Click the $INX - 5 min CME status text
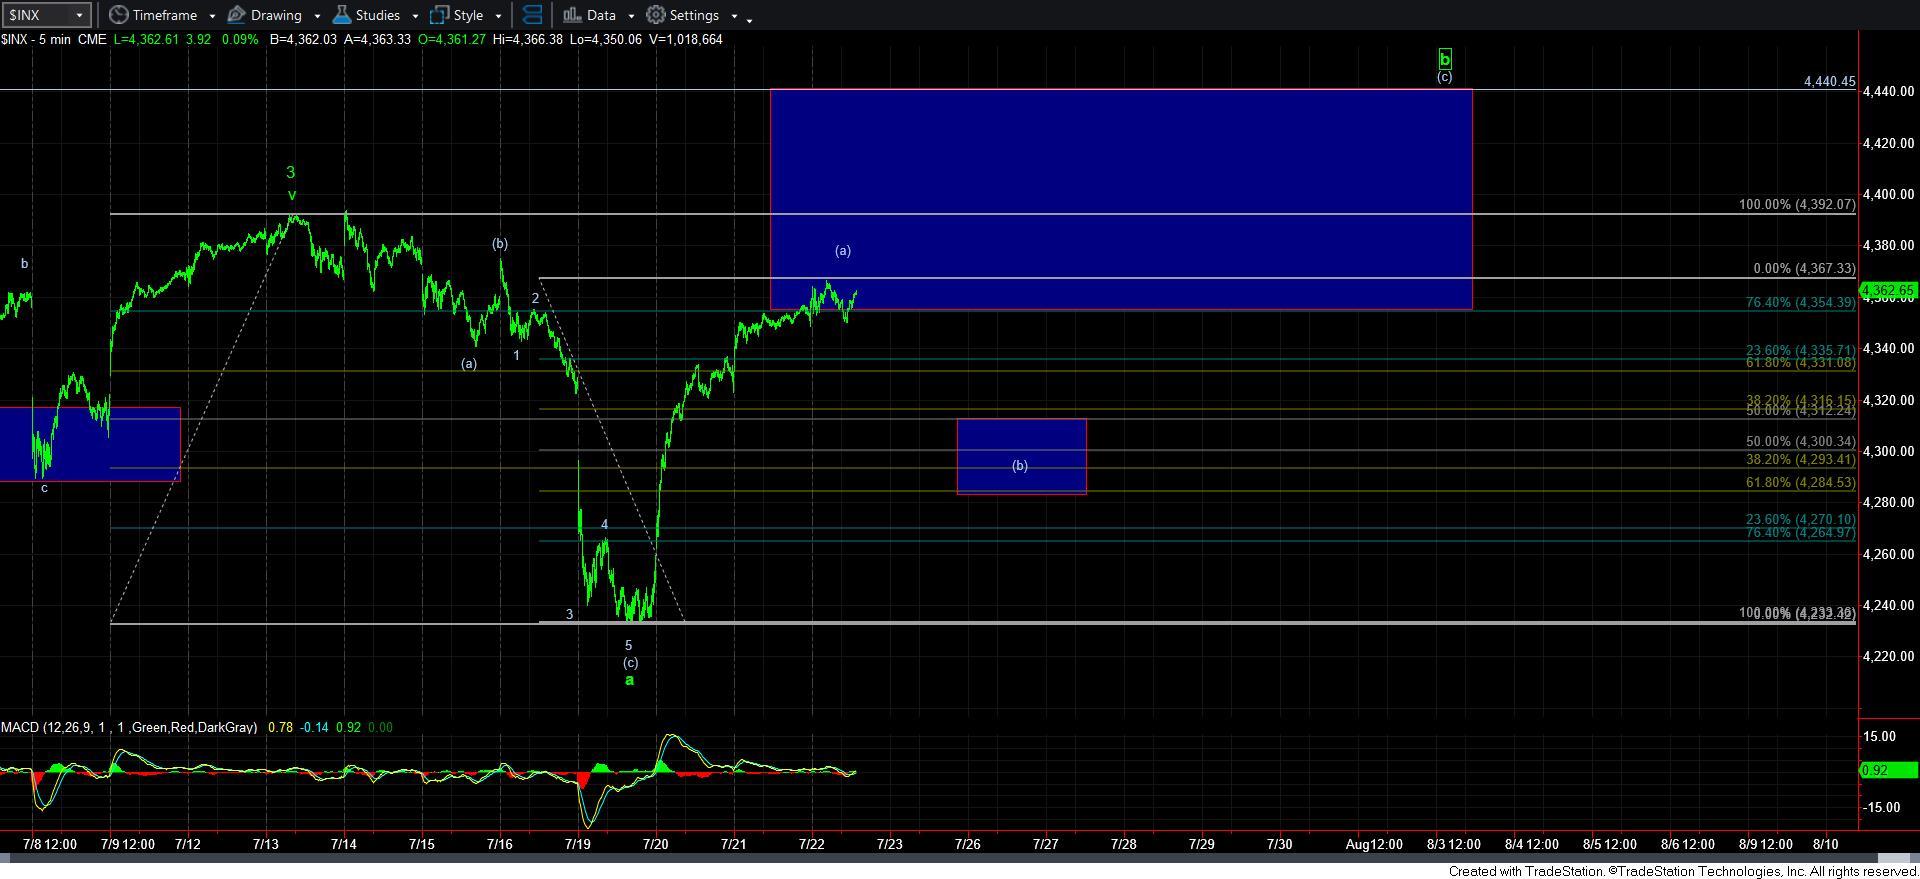The image size is (1920, 879). coord(53,39)
